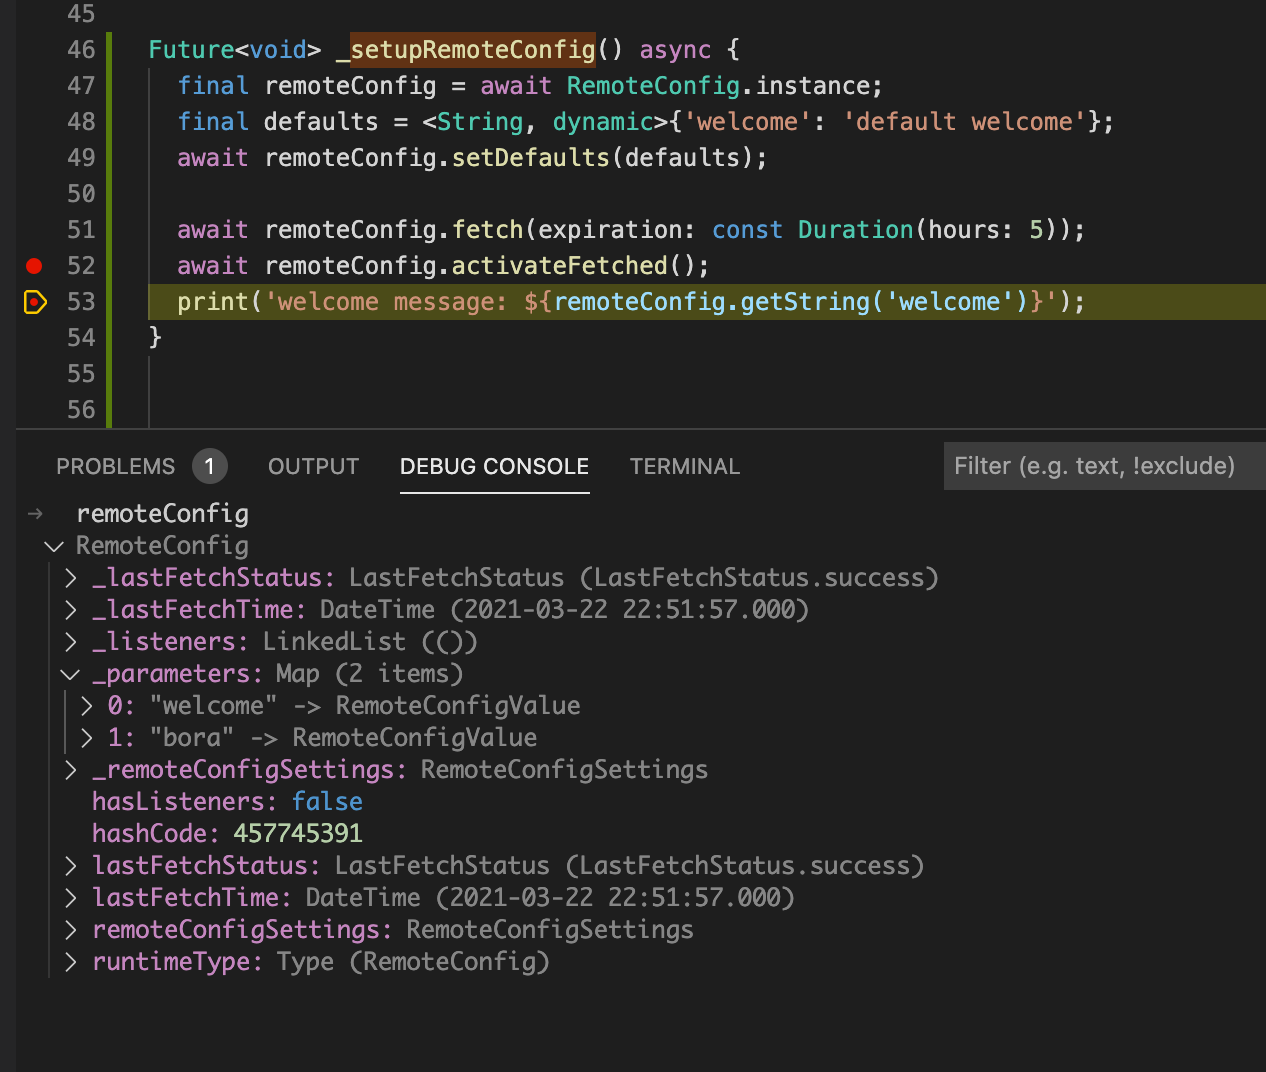
Task: Click line number 54 in gutter
Action: (81, 338)
